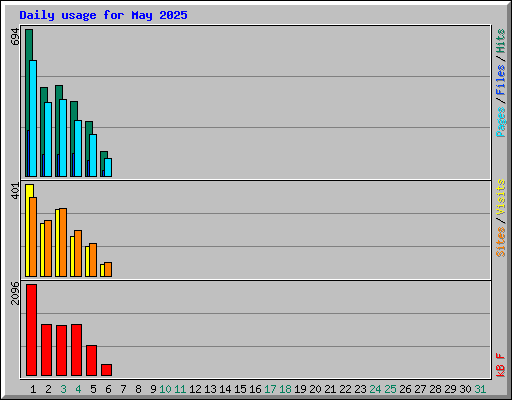Click day label 7 on the axis
Image resolution: width=512 pixels, height=400 pixels.
123,389
